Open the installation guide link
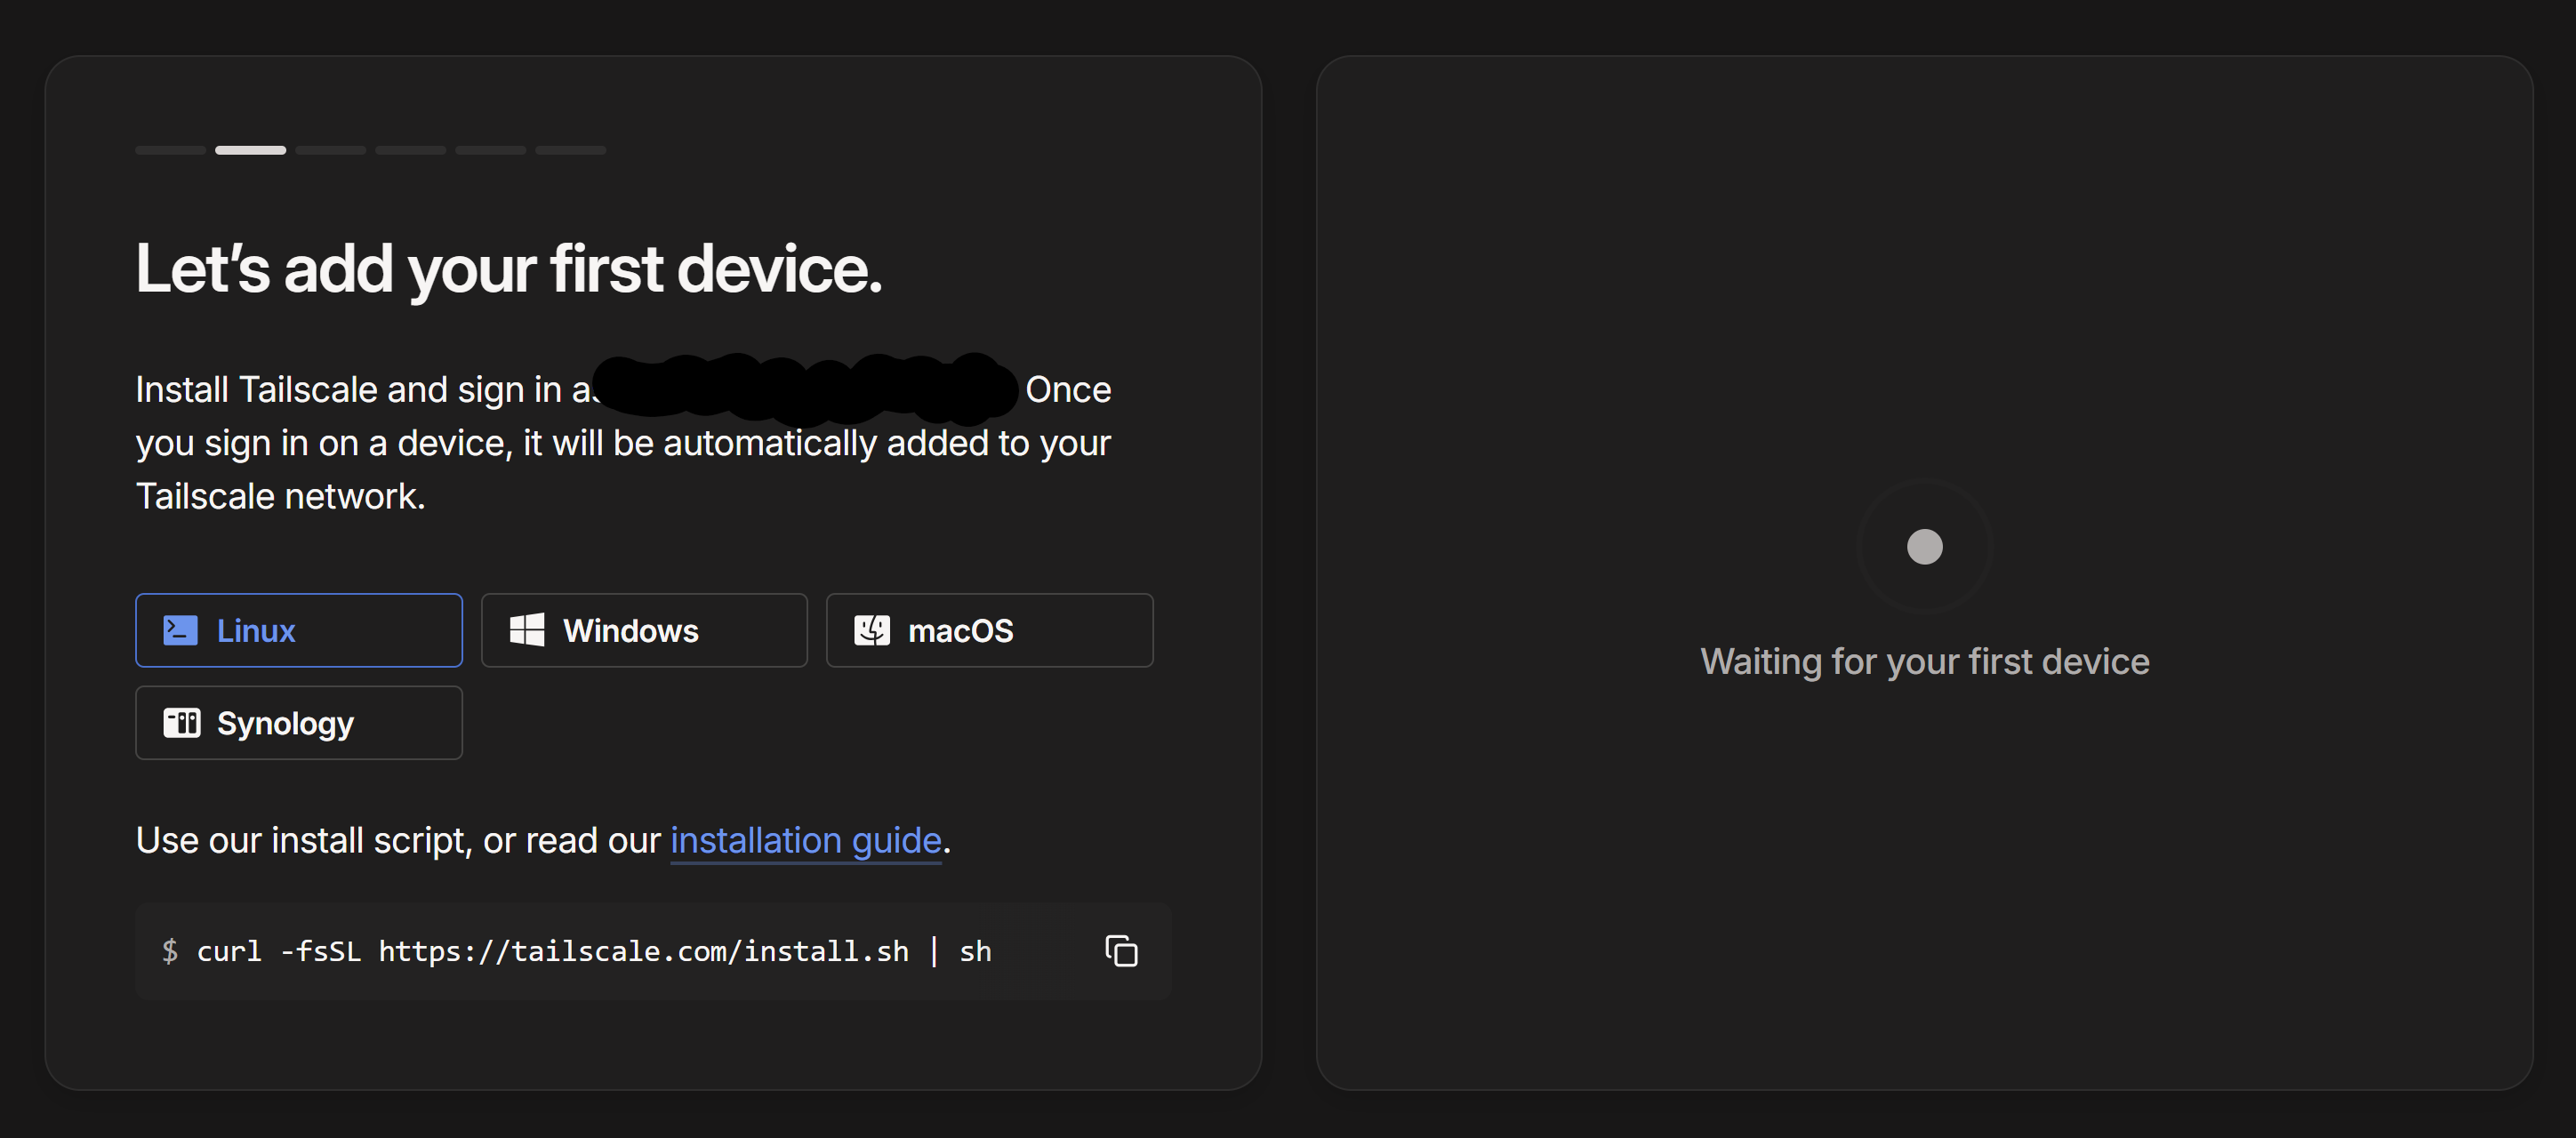Screen dimensions: 2576x1138 [x=805, y=841]
